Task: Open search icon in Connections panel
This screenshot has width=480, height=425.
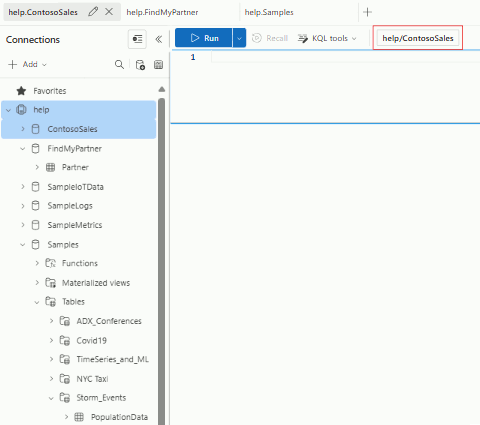Action: [119, 64]
